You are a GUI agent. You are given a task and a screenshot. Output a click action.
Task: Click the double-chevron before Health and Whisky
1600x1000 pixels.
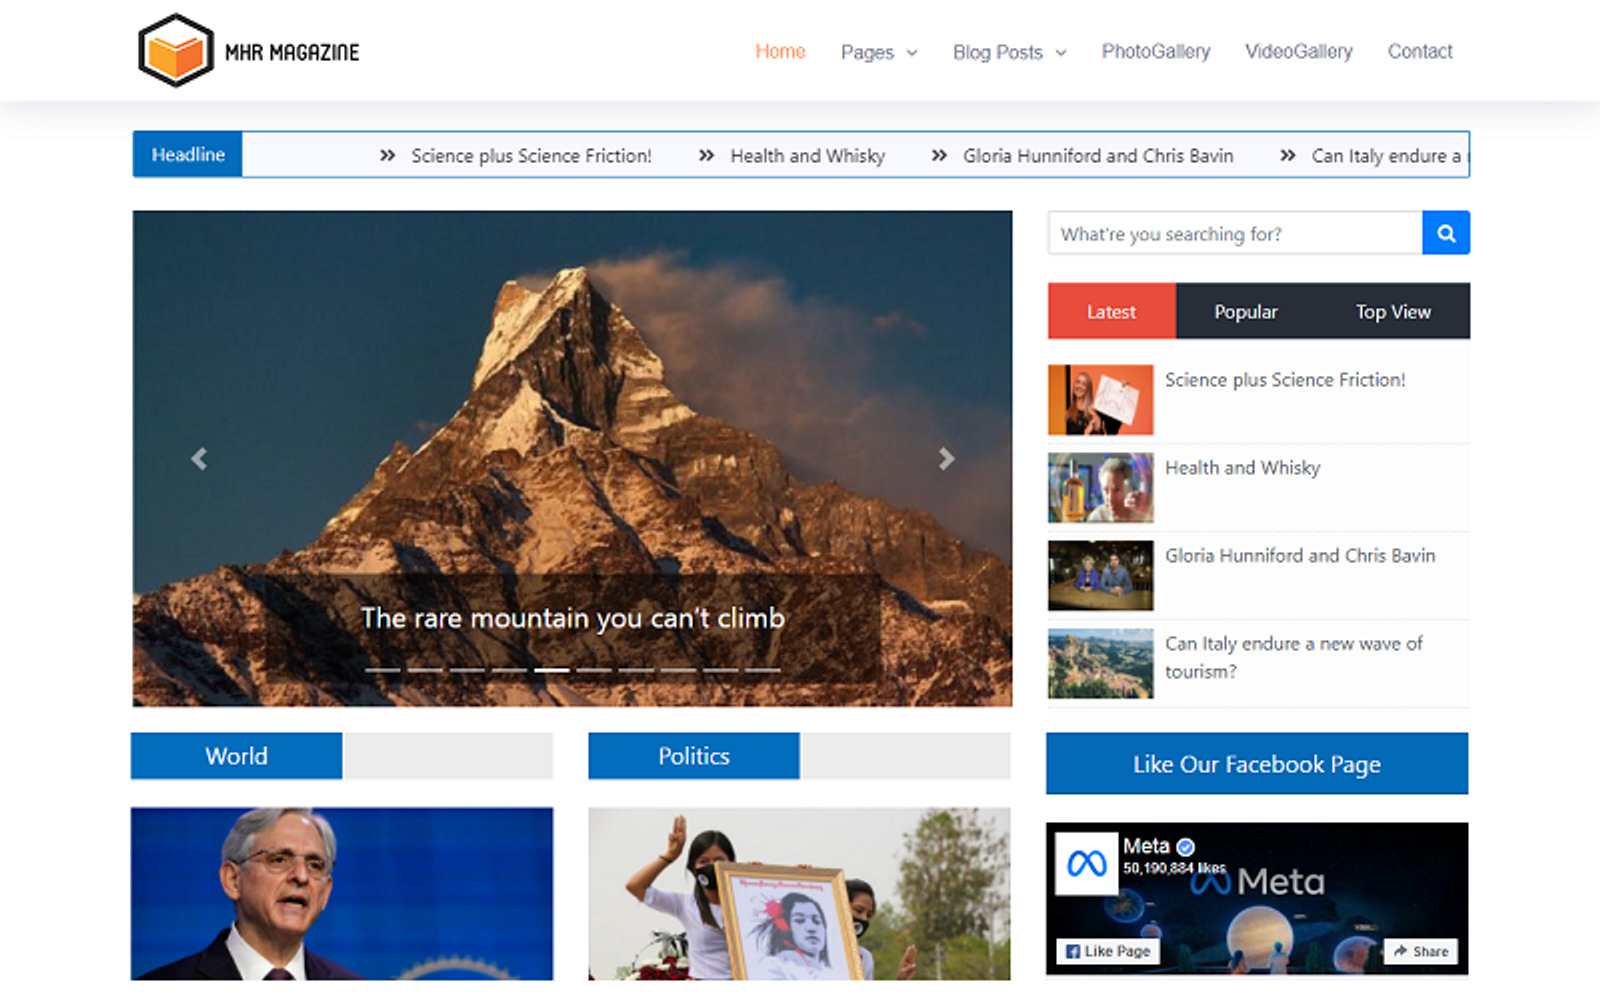[x=704, y=155]
